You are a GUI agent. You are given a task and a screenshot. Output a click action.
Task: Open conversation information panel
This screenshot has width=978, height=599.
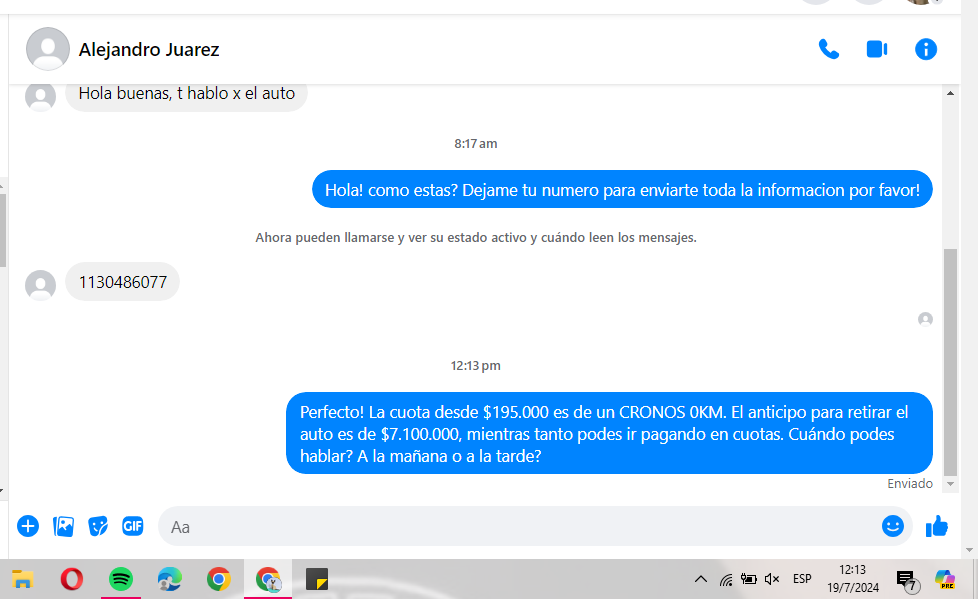click(x=926, y=49)
